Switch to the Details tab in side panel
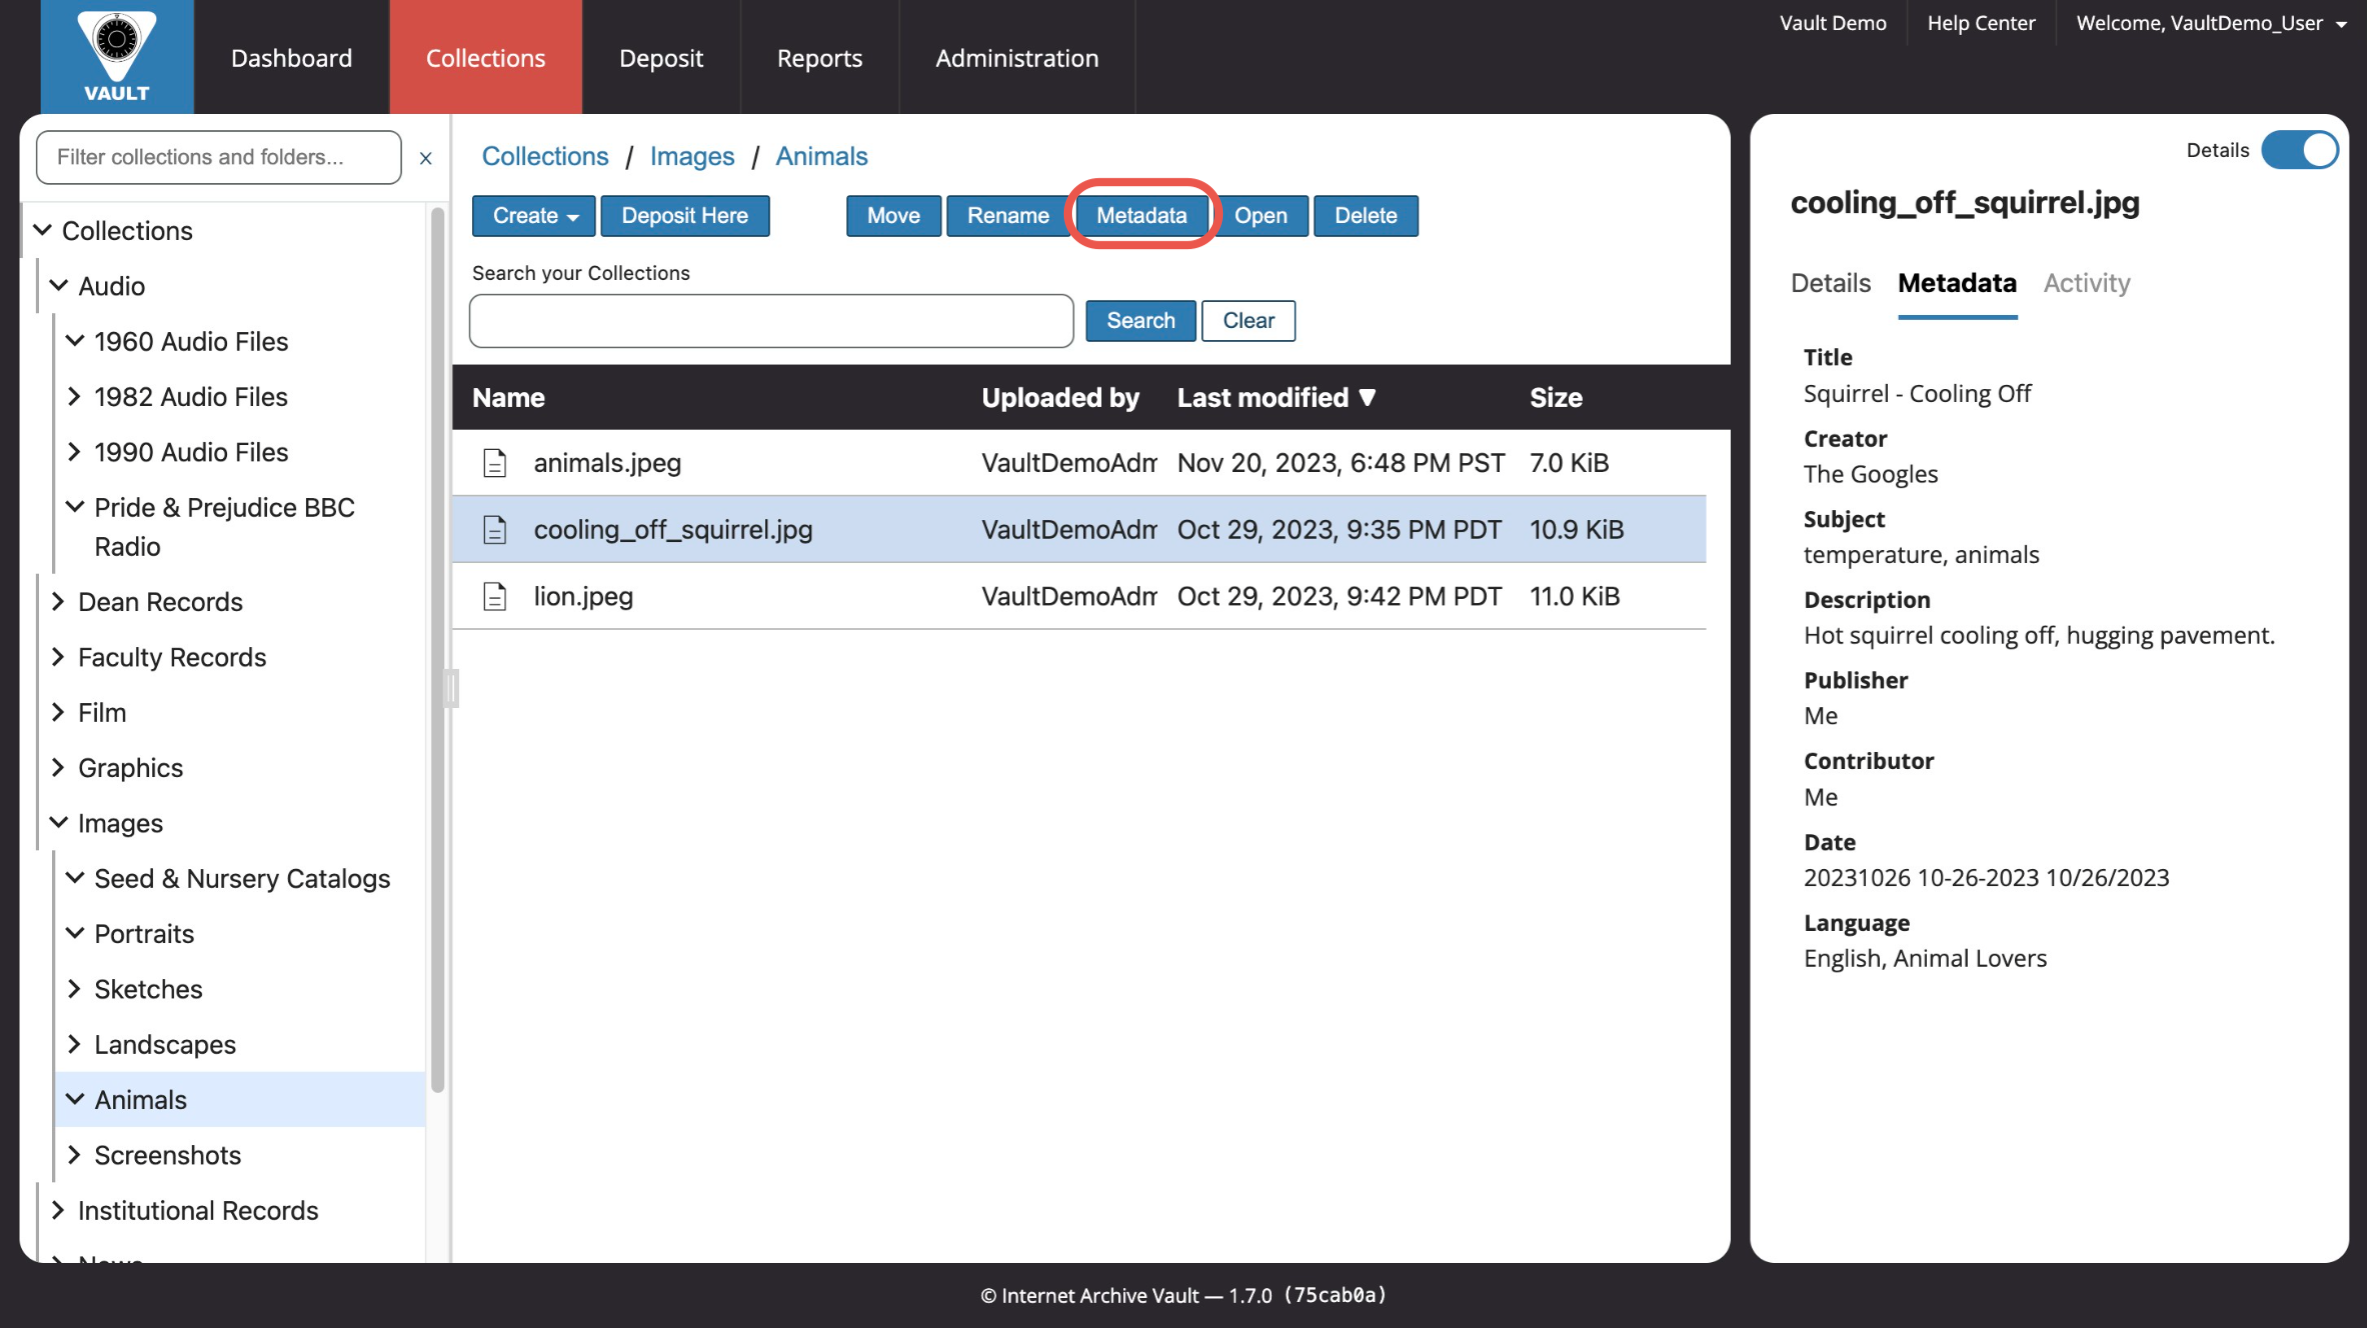The image size is (2367, 1328). tap(1830, 283)
